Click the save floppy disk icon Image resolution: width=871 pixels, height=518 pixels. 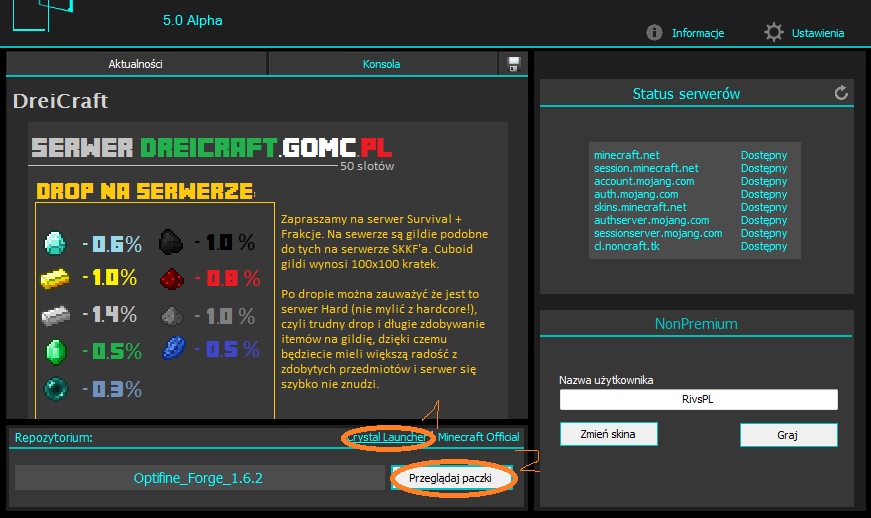(513, 64)
